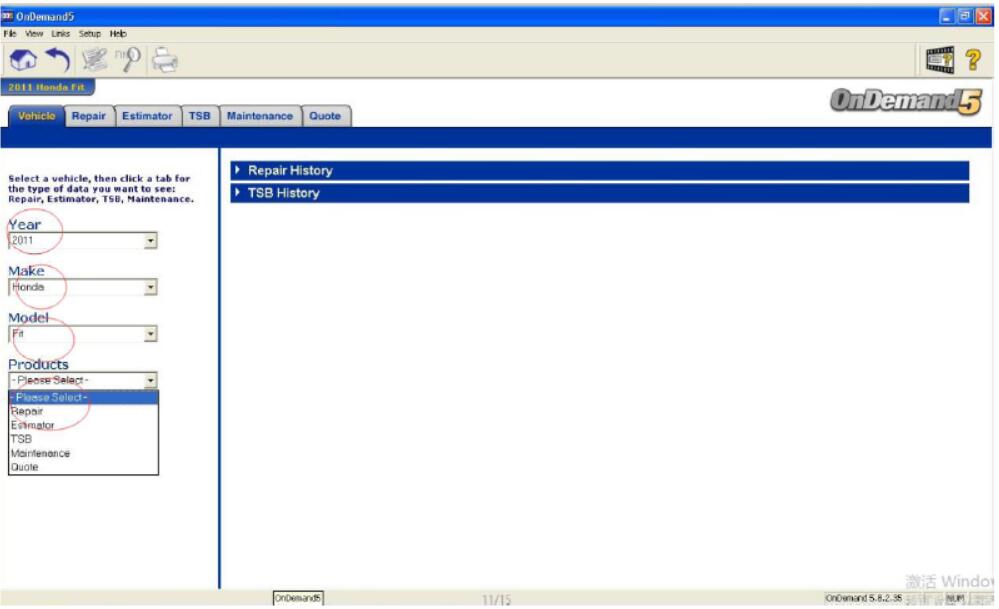Click the video tutorial film icon

[940, 62]
